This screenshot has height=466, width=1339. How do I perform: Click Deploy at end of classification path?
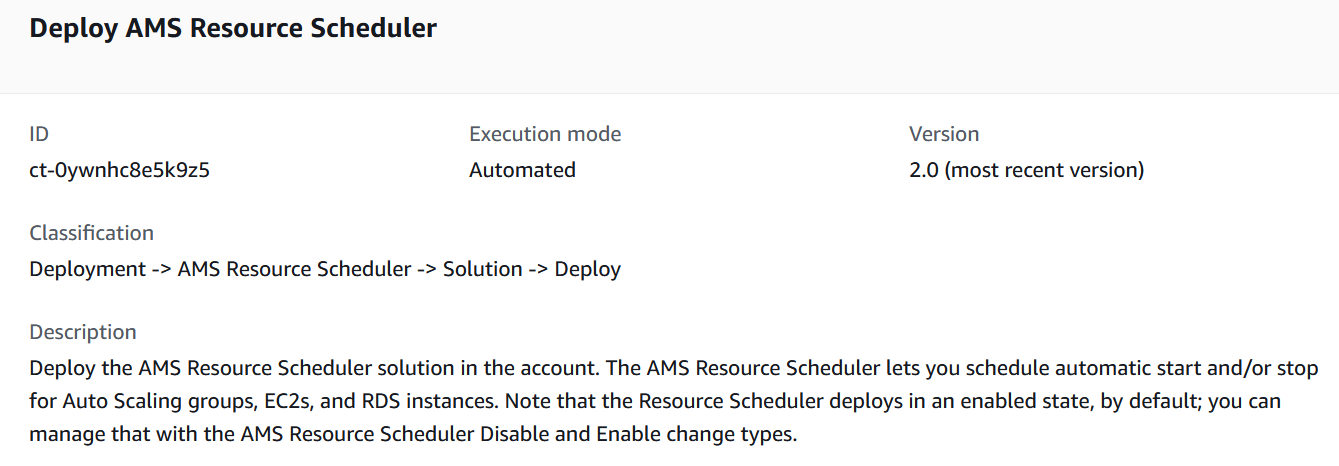click(588, 269)
